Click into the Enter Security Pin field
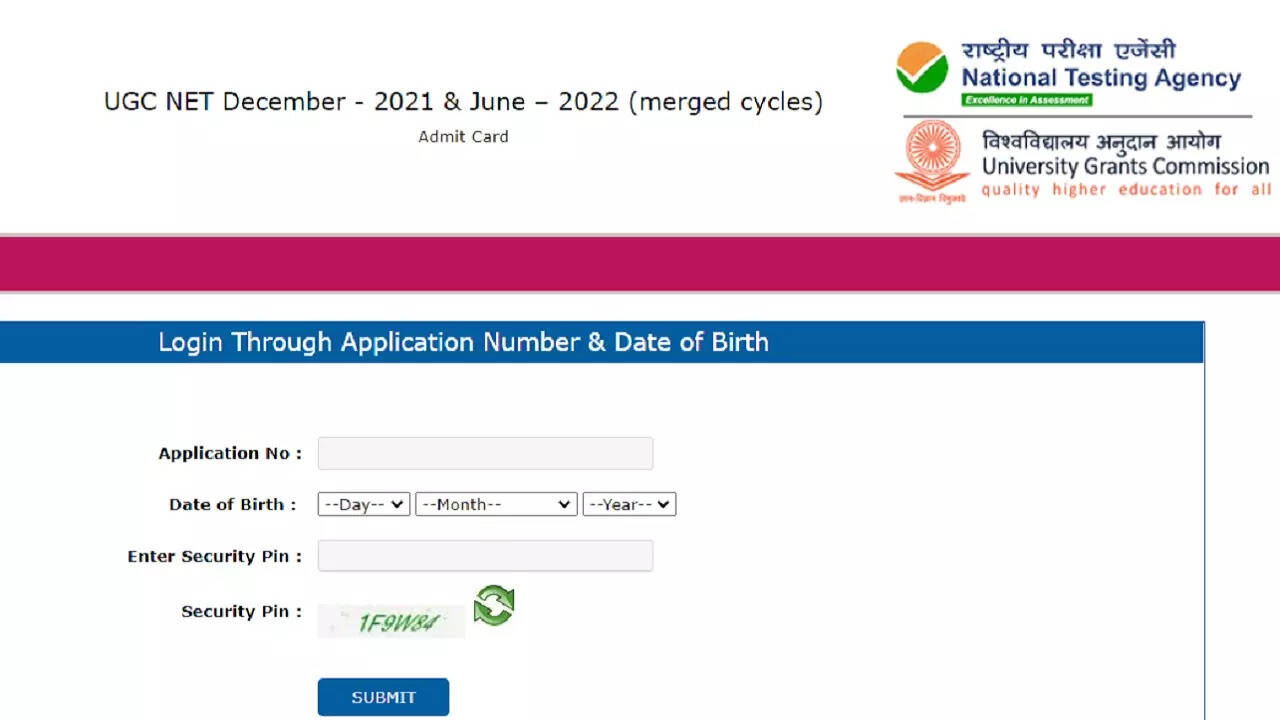The height and width of the screenshot is (720, 1280). [x=485, y=556]
